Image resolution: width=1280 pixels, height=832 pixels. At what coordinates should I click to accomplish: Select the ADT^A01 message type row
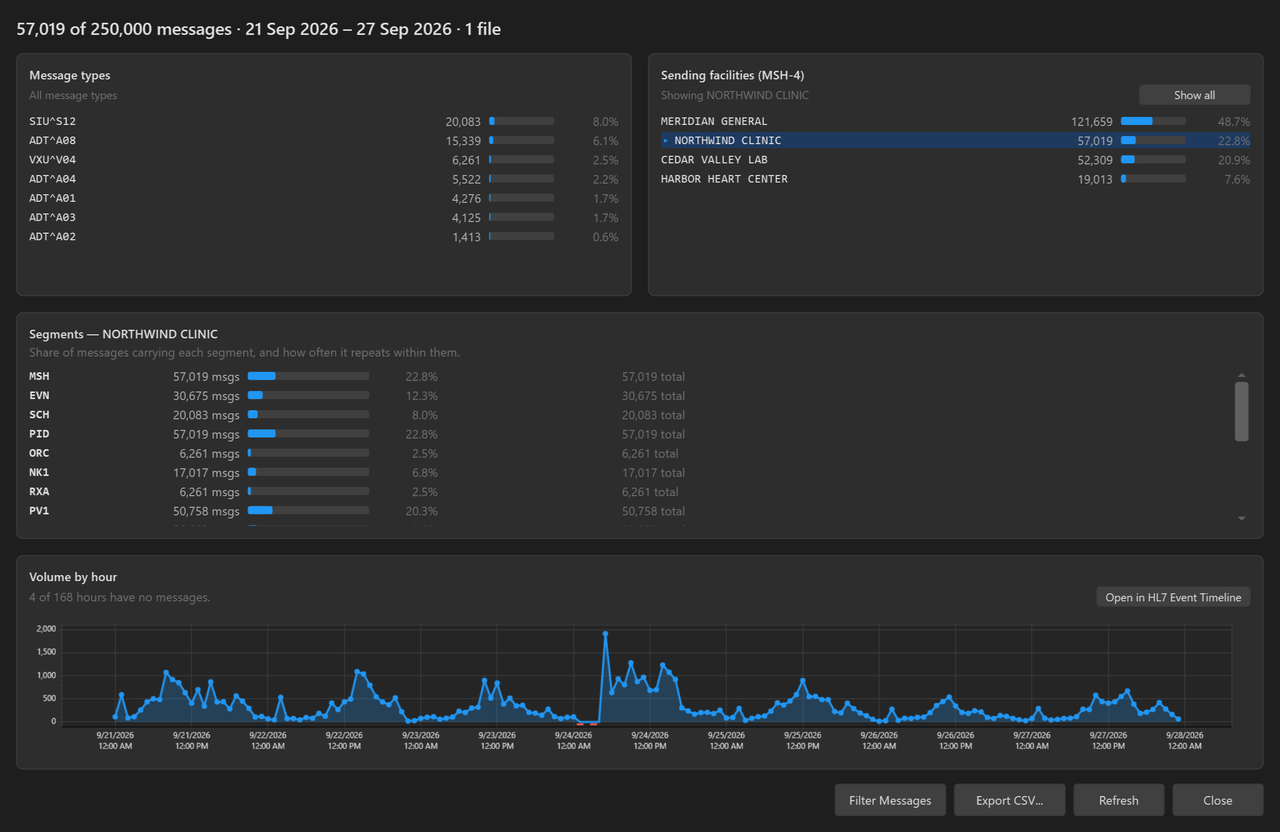point(324,198)
